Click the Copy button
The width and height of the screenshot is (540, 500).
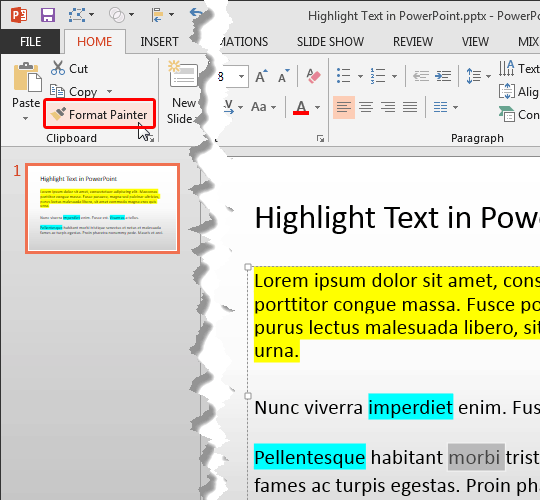(x=74, y=92)
